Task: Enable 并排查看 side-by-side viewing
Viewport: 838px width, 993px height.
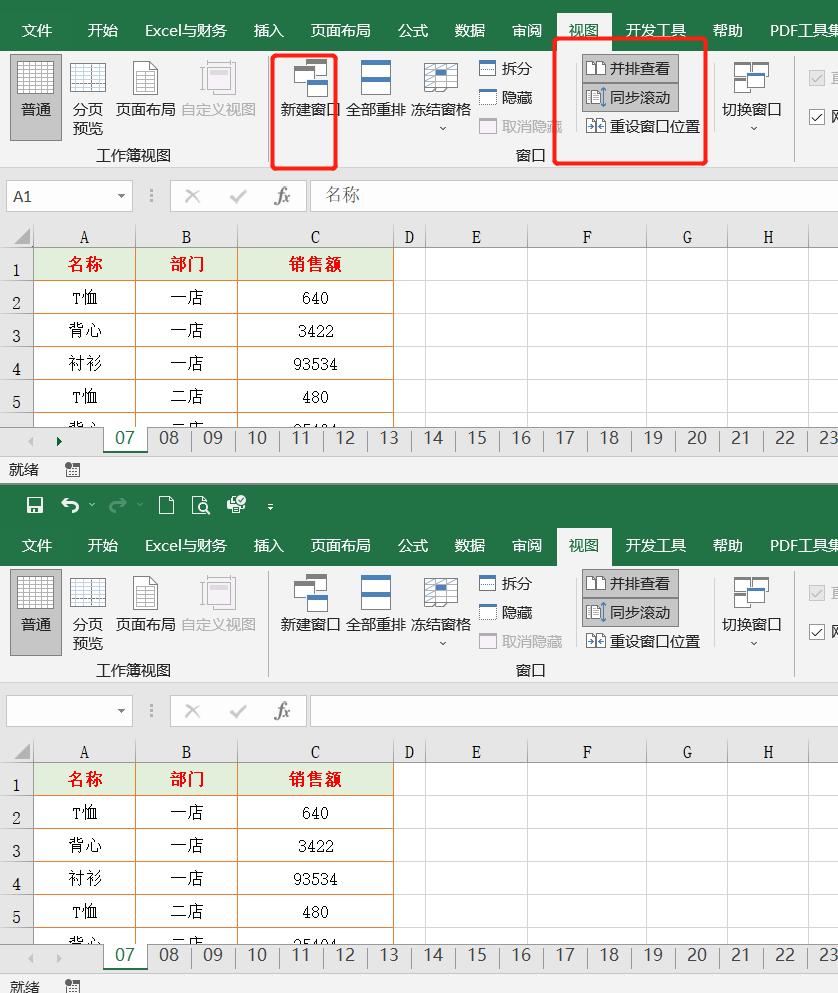Action: click(x=629, y=68)
